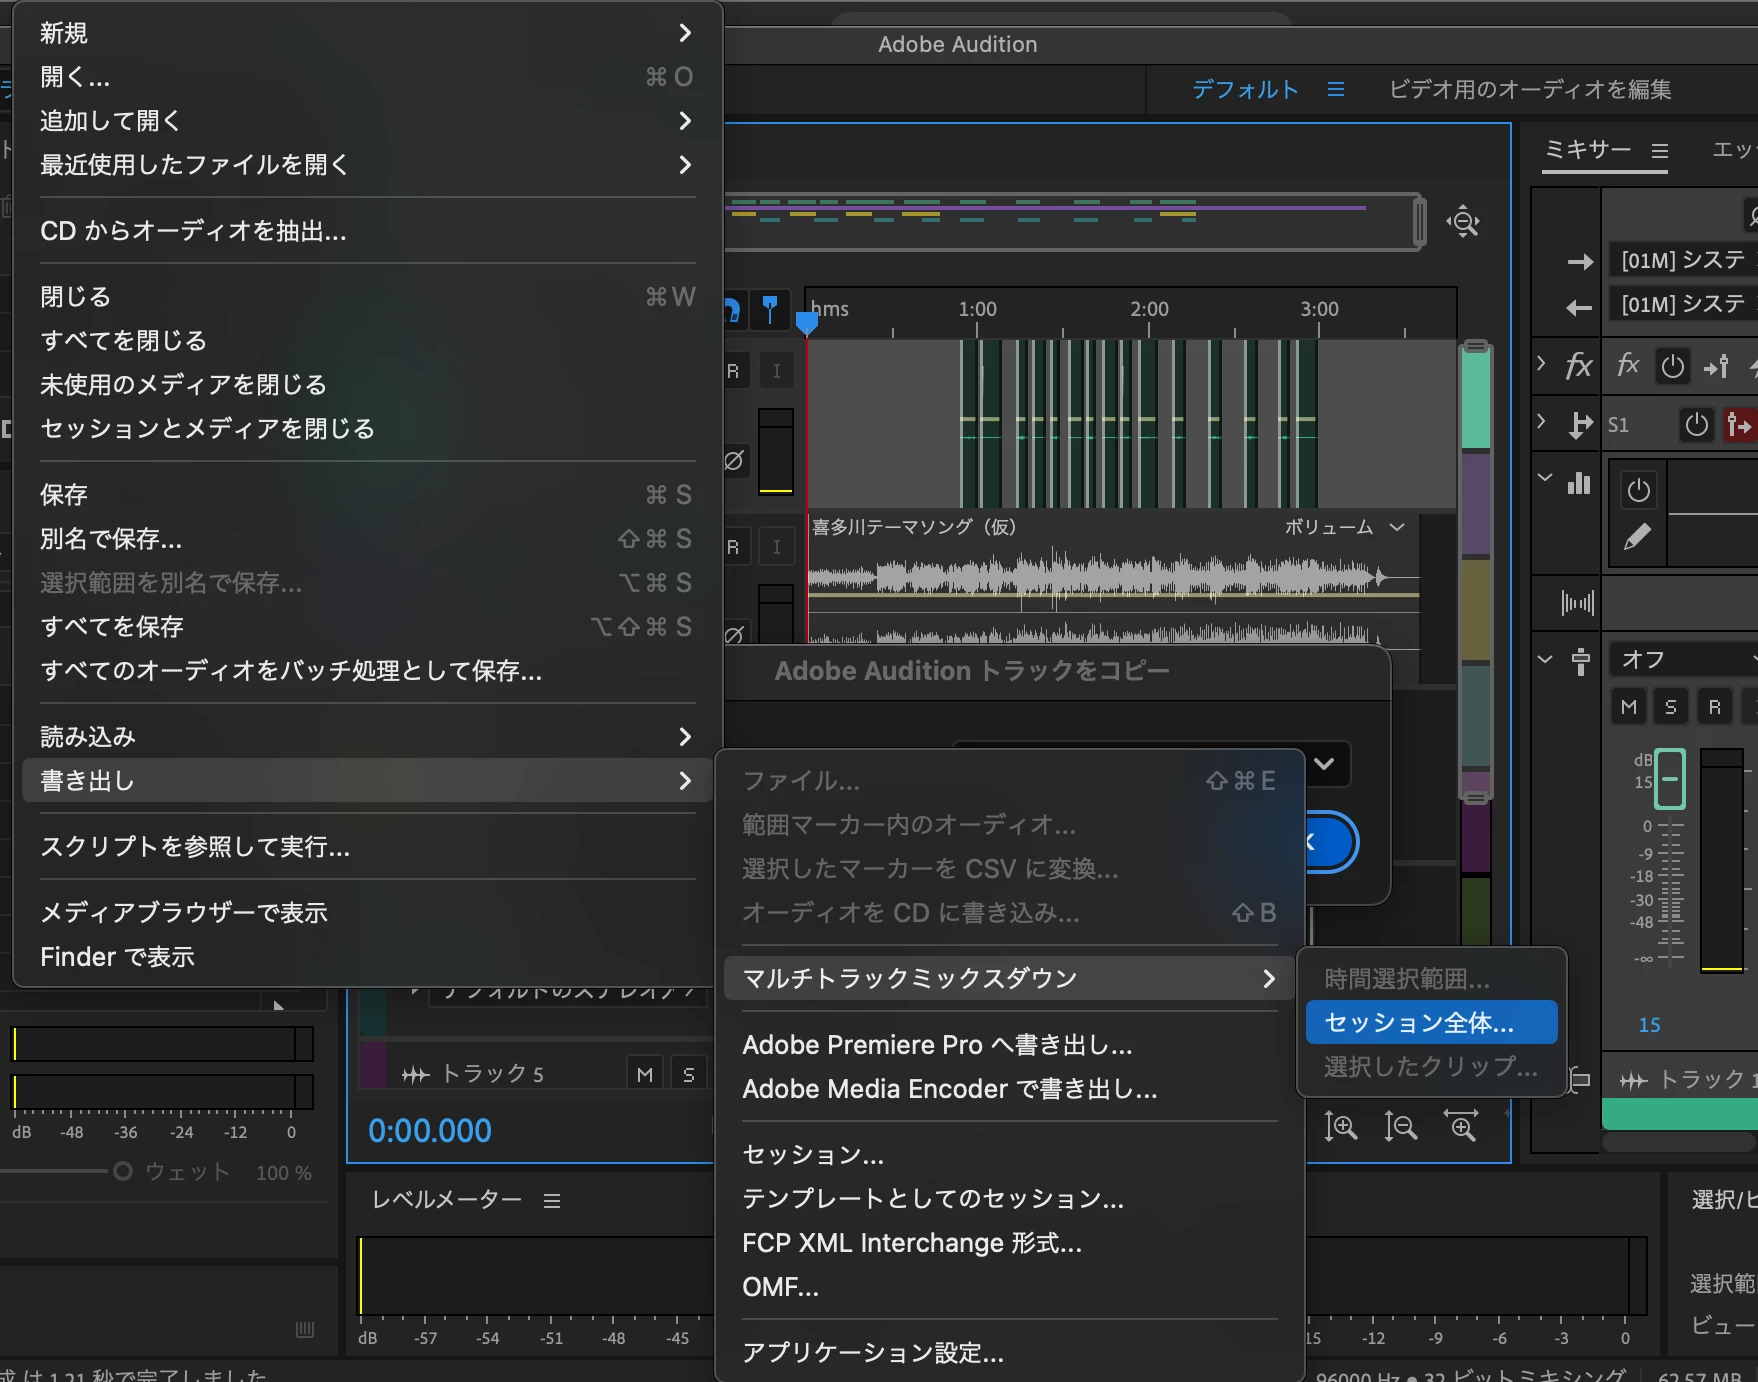Screen dimensions: 1758x1382
Task: Select the 書き出し menu item
Action: click(x=367, y=781)
